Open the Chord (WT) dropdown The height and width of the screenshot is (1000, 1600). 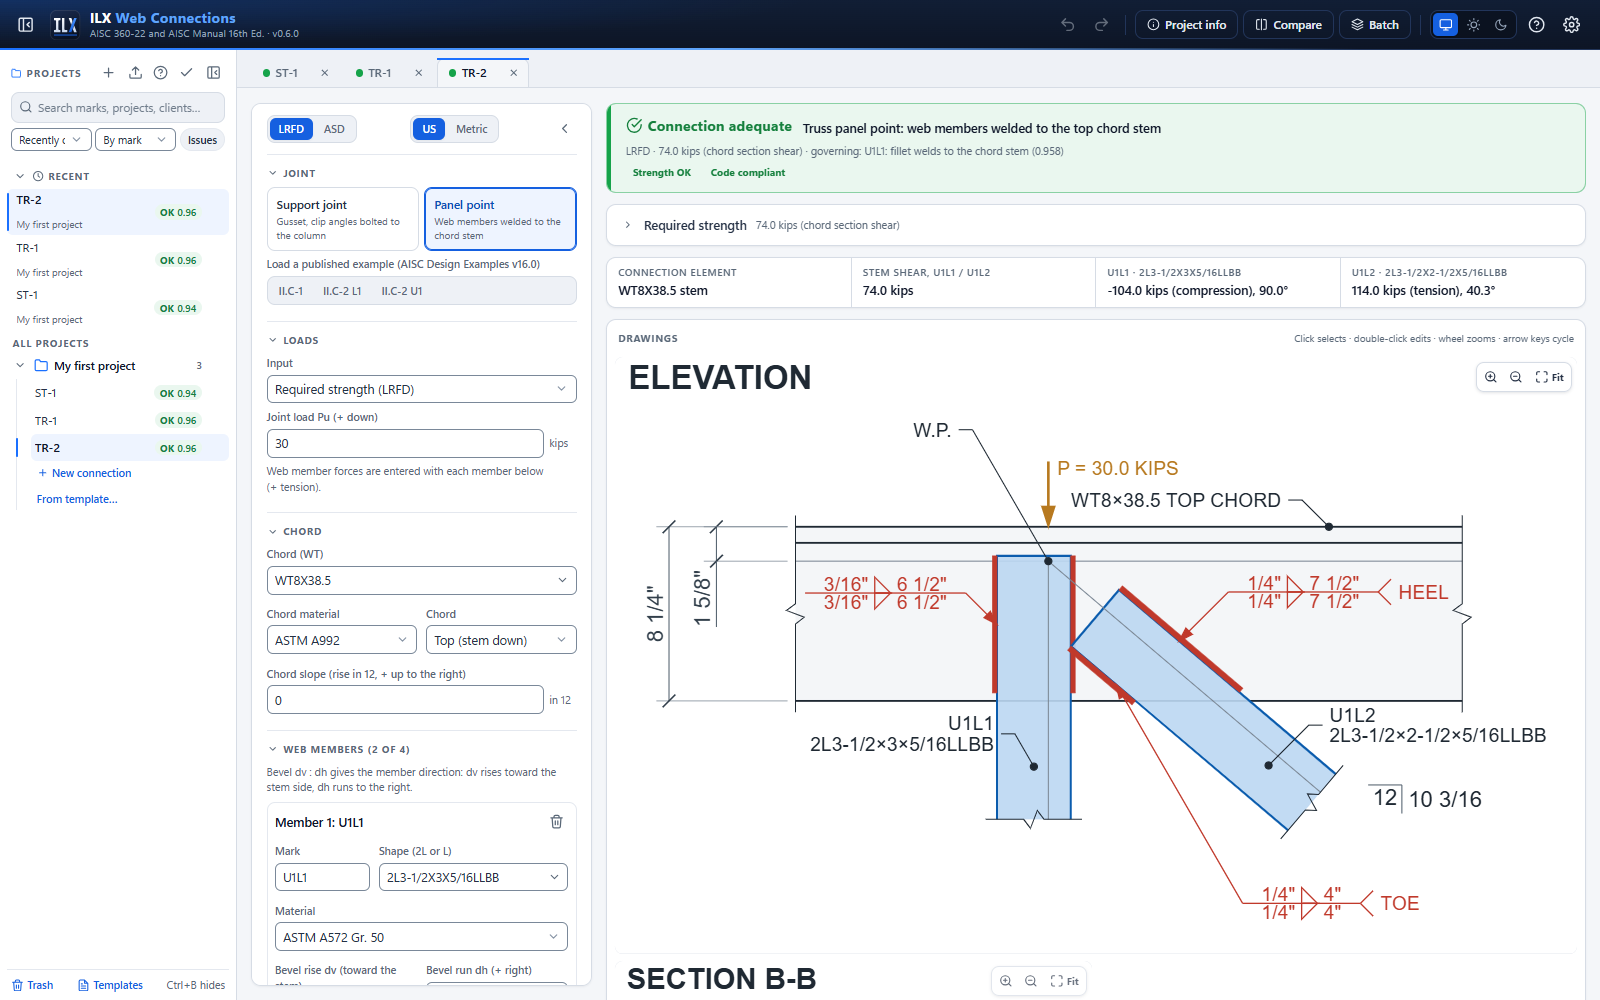[421, 580]
